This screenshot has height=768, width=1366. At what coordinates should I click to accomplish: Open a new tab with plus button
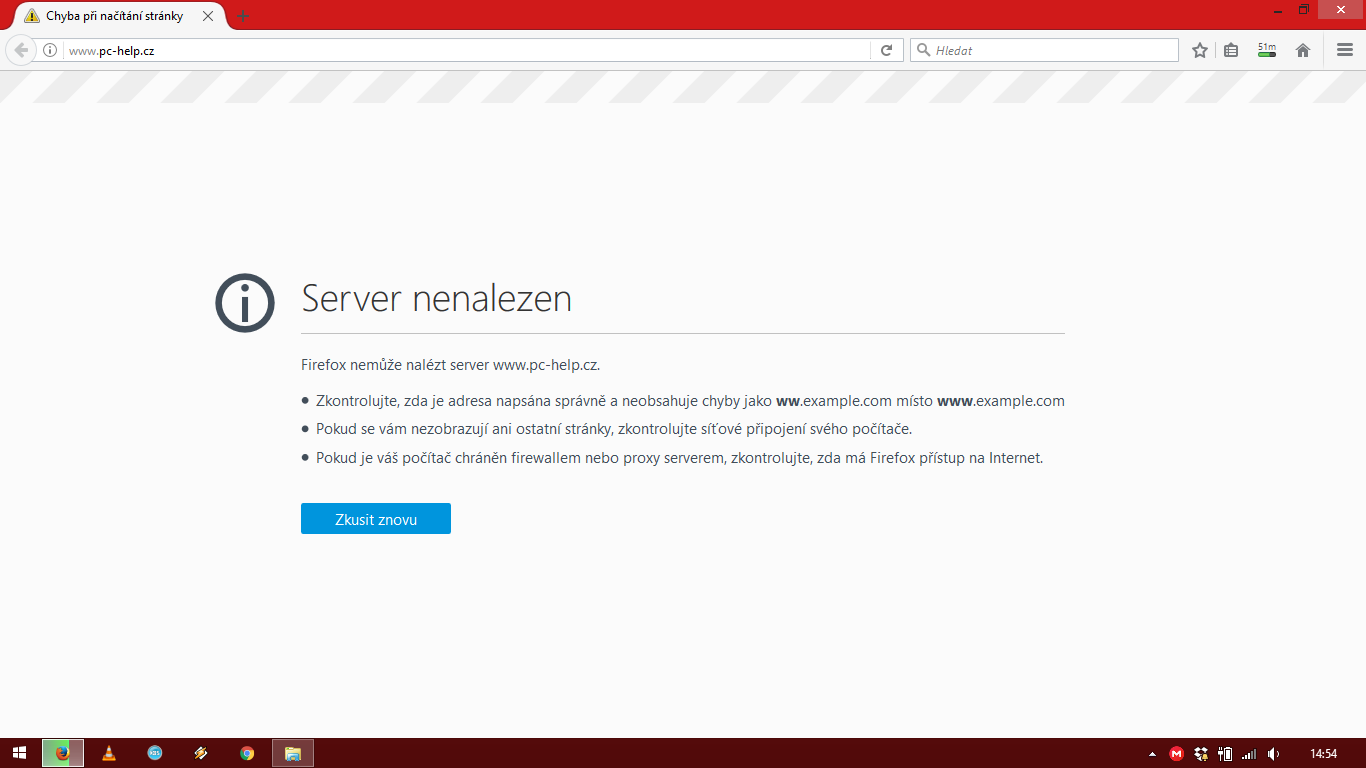pyautogui.click(x=243, y=16)
